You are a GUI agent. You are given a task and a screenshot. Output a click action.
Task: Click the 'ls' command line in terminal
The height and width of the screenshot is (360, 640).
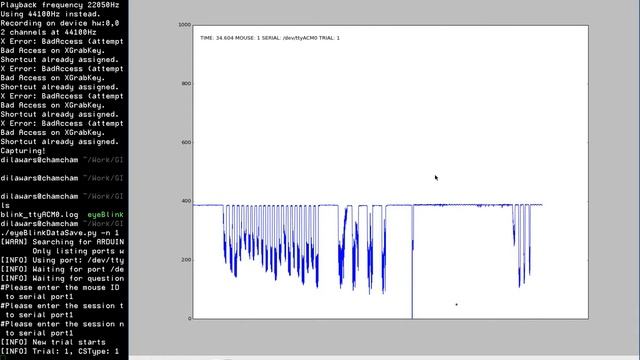pyautogui.click(x=5, y=205)
